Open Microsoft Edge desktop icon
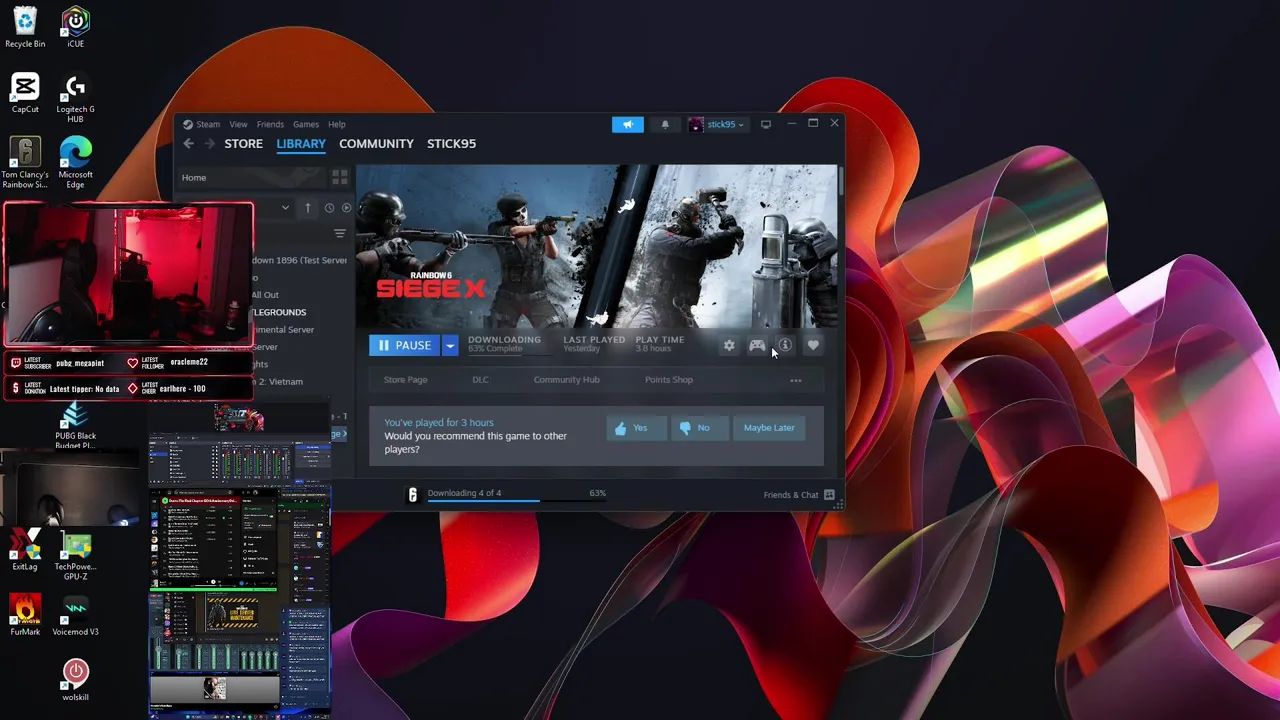This screenshot has width=1280, height=720. [x=75, y=163]
